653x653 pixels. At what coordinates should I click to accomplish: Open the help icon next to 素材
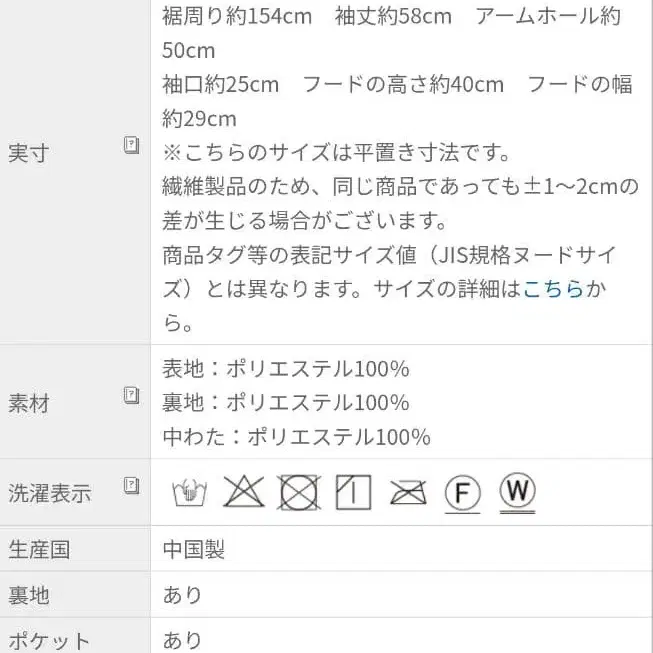[x=131, y=395]
